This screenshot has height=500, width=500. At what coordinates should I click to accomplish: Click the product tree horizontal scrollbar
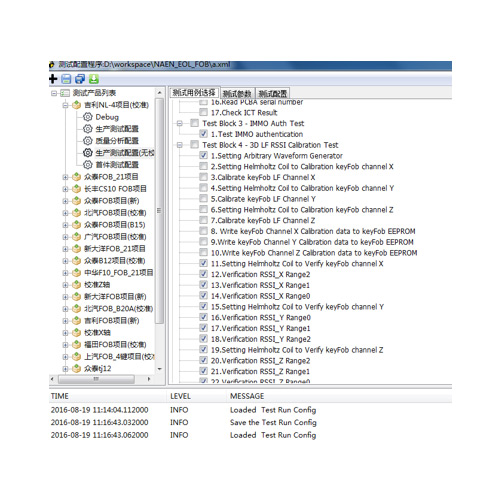point(96,379)
